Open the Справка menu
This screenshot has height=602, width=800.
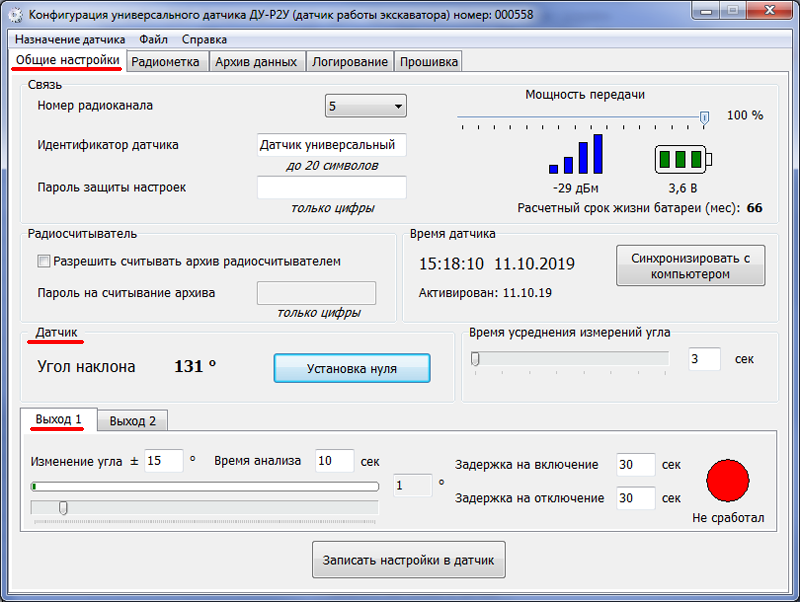tap(204, 39)
